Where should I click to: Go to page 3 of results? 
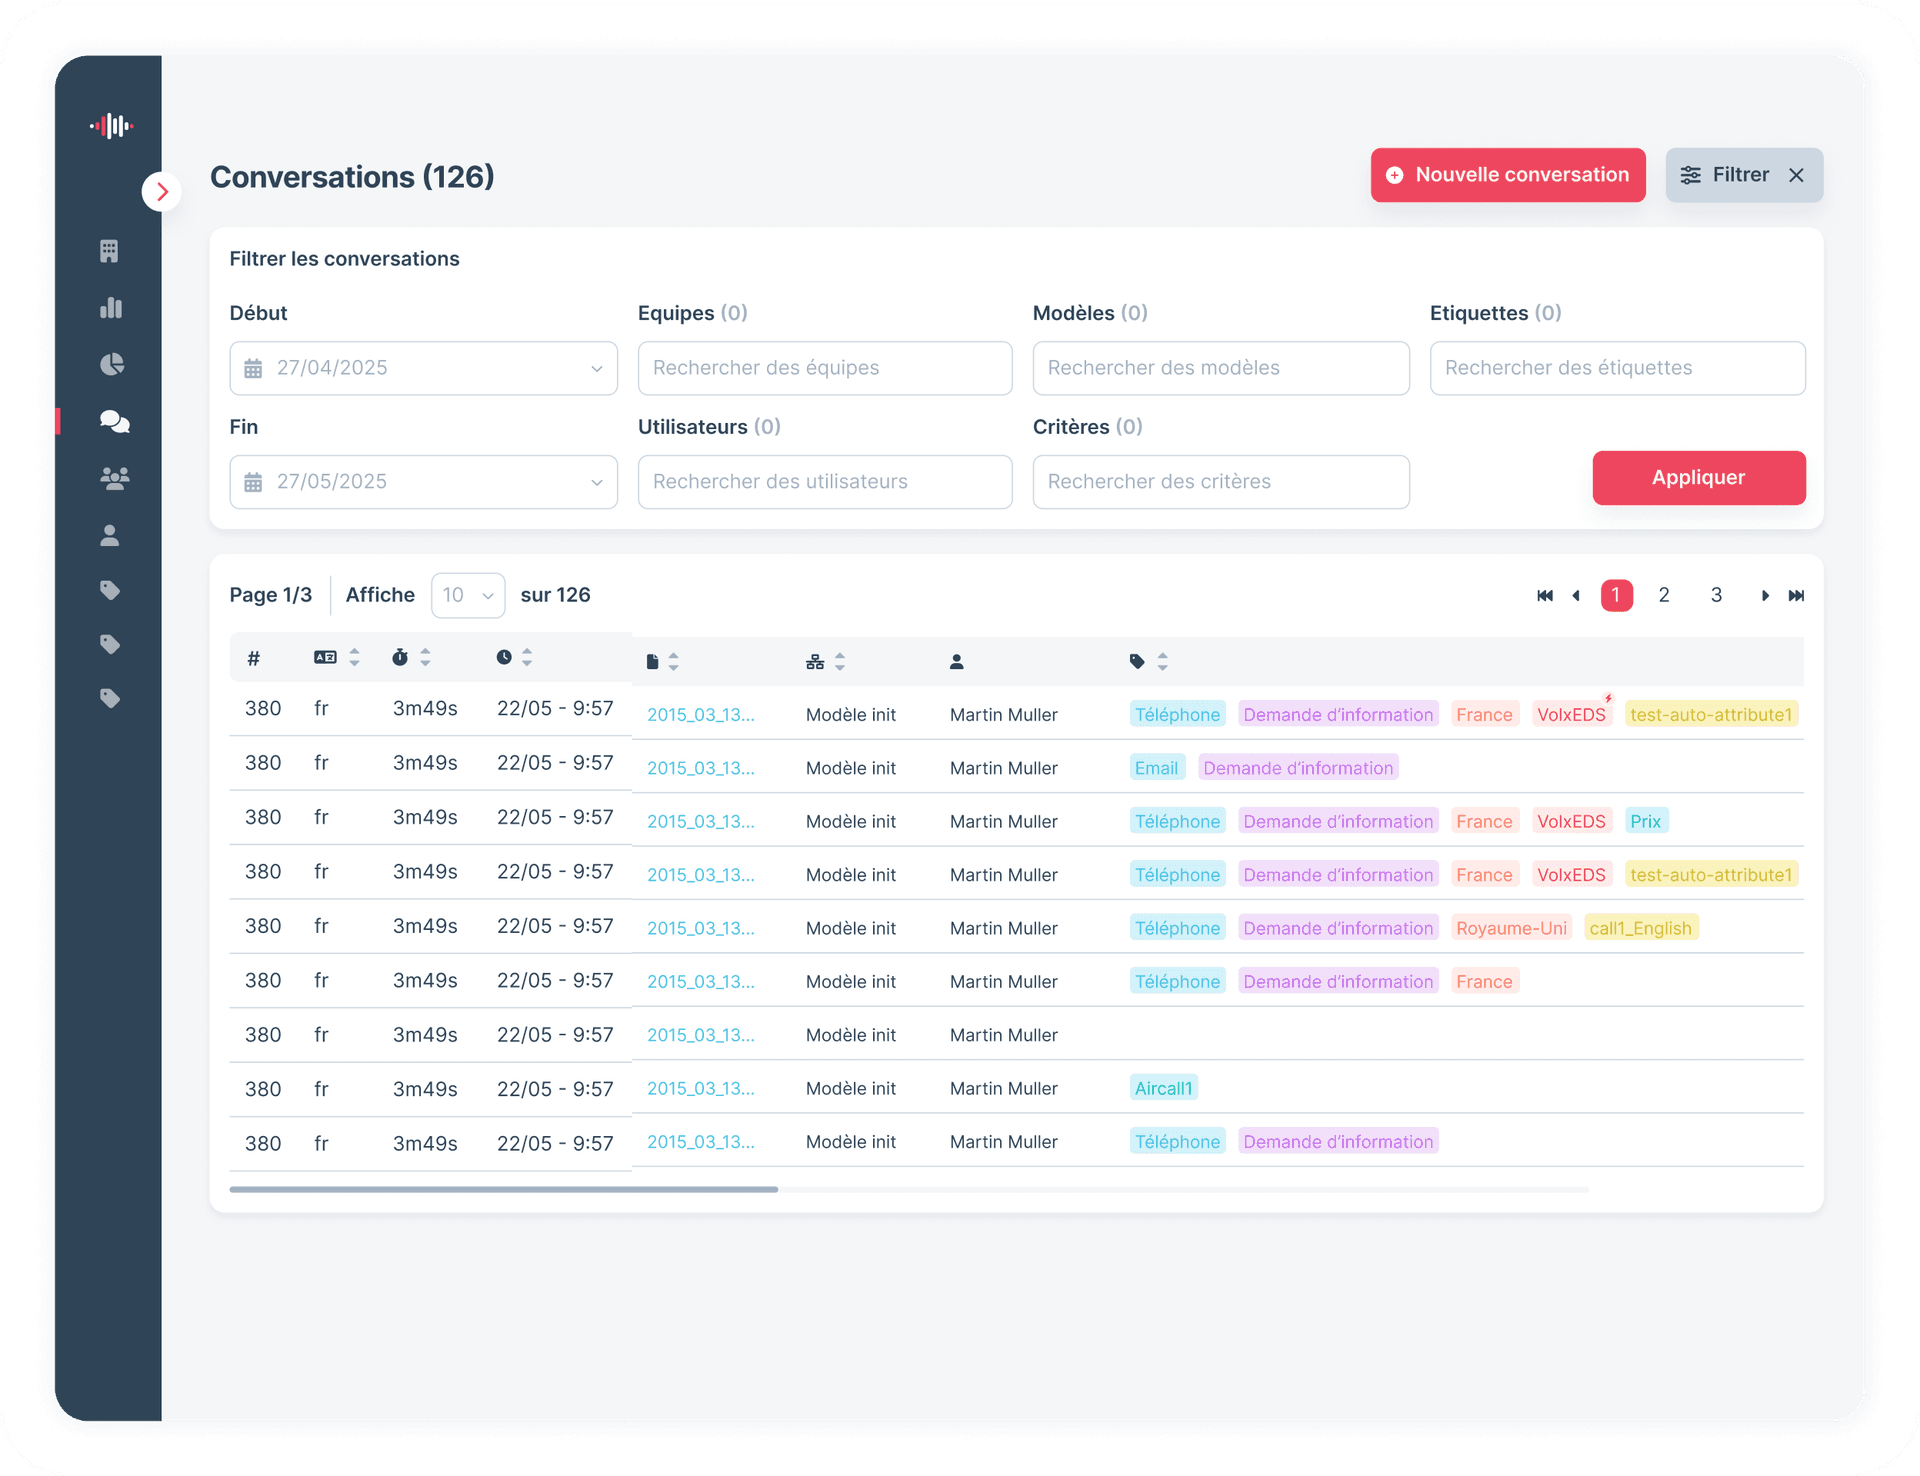[1716, 596]
